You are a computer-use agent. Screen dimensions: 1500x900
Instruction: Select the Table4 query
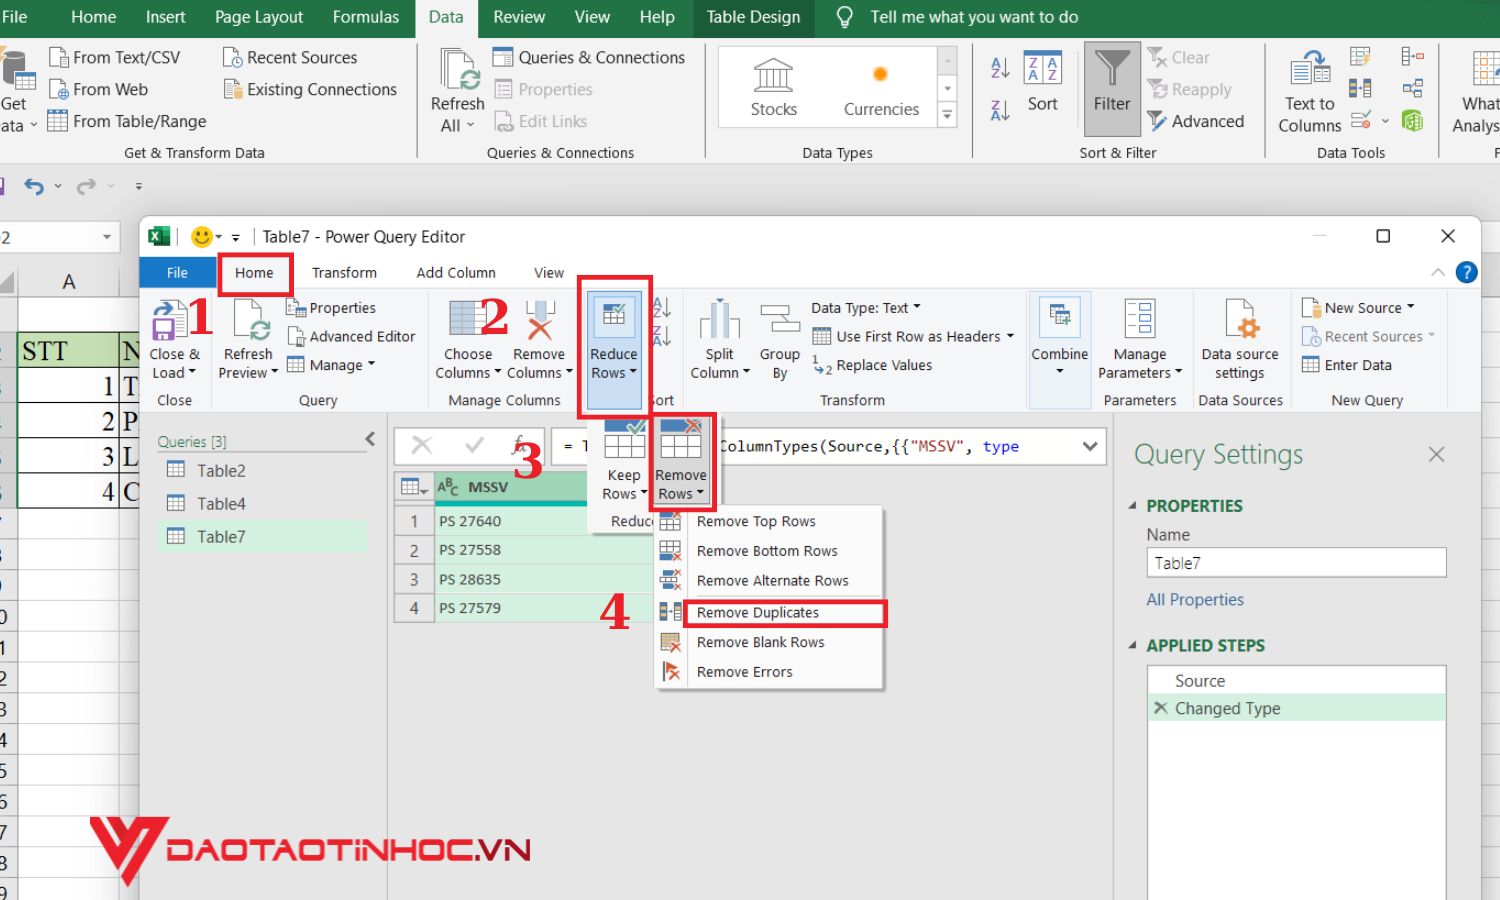[x=221, y=504]
